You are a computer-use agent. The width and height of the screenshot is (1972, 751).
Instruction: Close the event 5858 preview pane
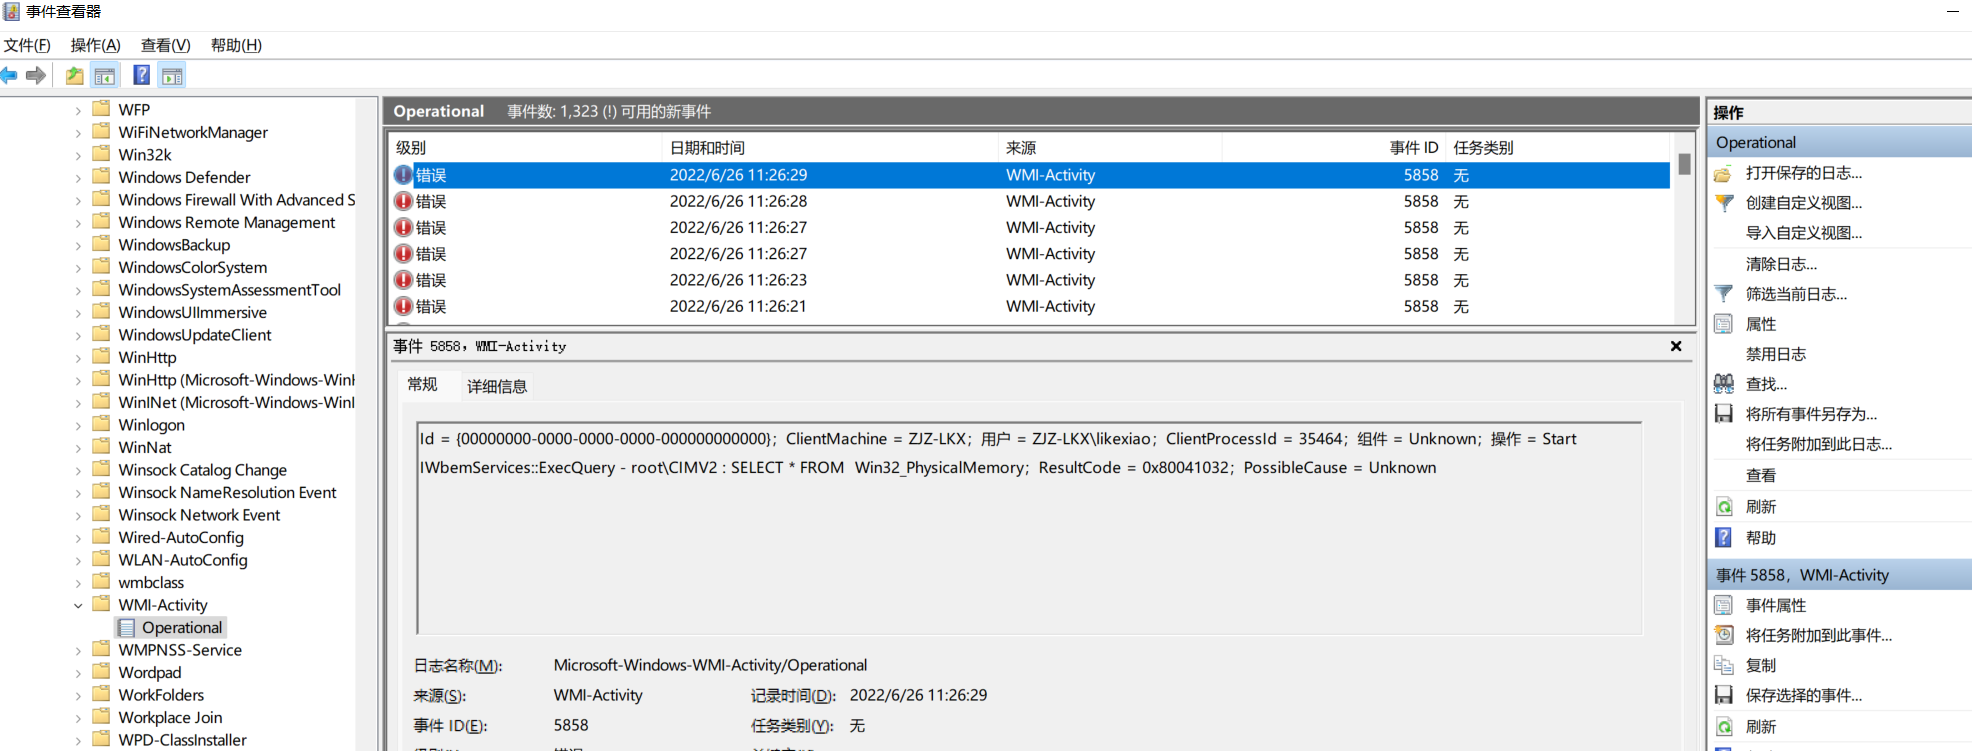point(1676,346)
